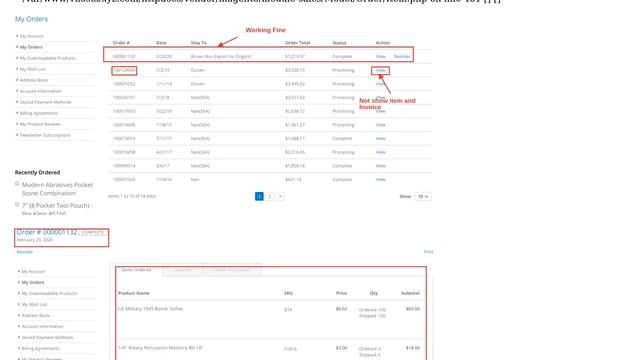Switch to the Items Ordered tab
640x360 pixels.
click(x=136, y=270)
